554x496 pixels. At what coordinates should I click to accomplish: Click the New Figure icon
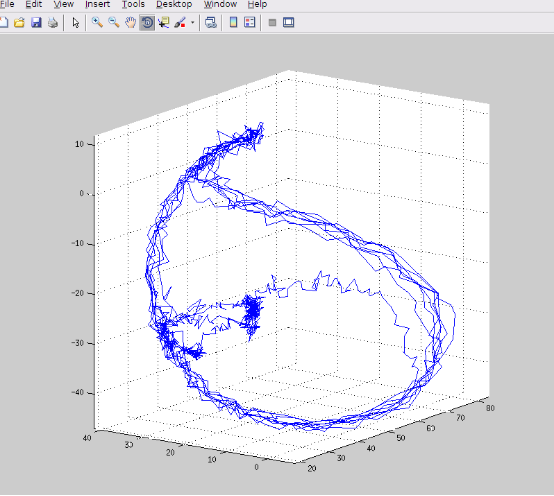(x=3, y=23)
